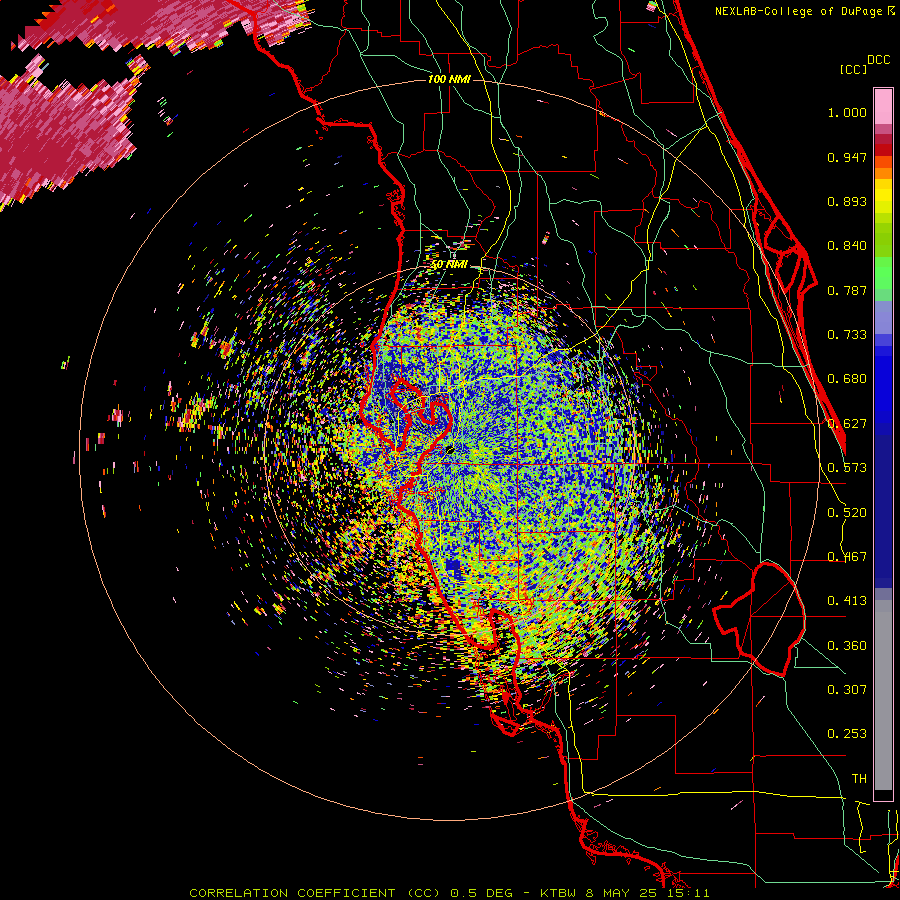Click the 0.787 scale value

pos(847,290)
